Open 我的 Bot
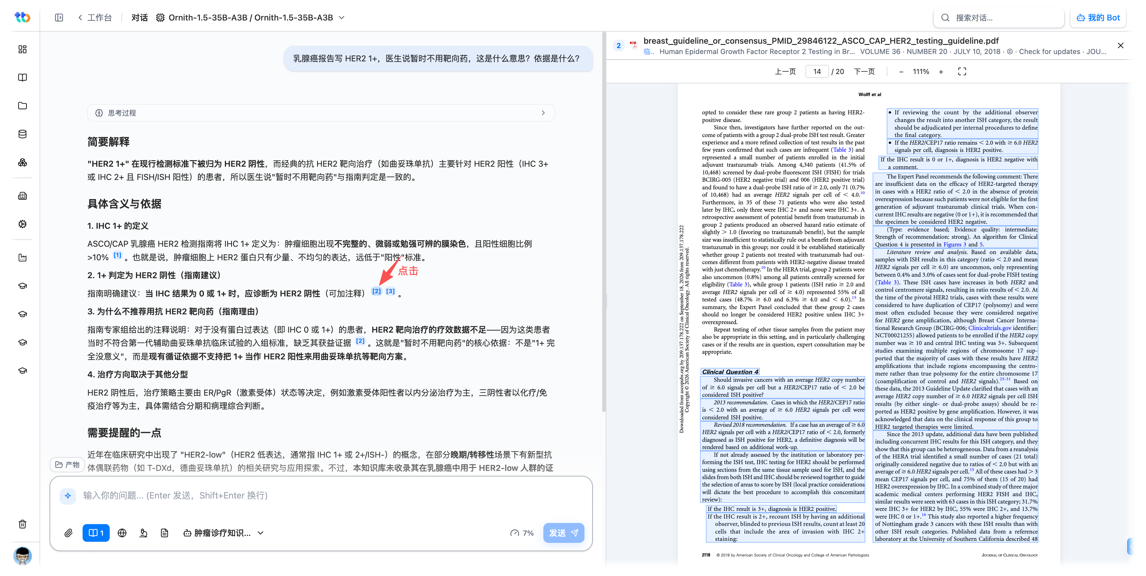The image size is (1146, 576). point(1098,18)
